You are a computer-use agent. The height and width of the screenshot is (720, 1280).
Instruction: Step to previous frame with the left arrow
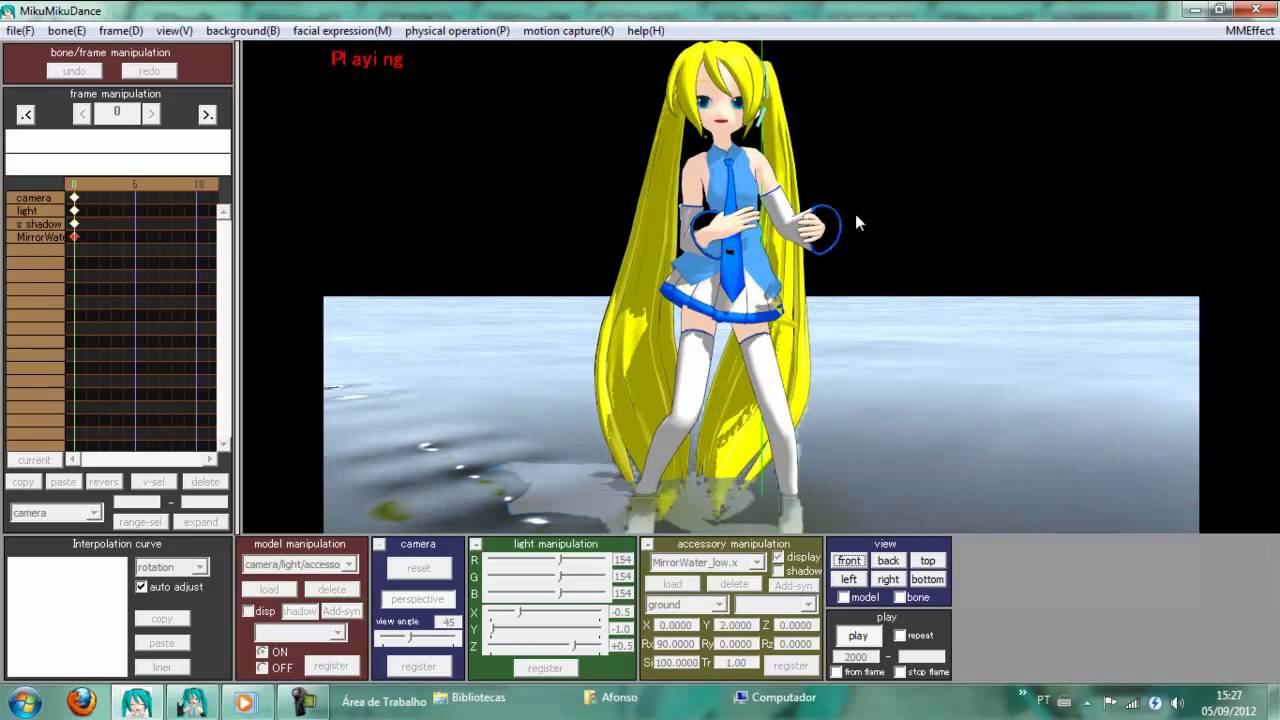click(x=82, y=114)
